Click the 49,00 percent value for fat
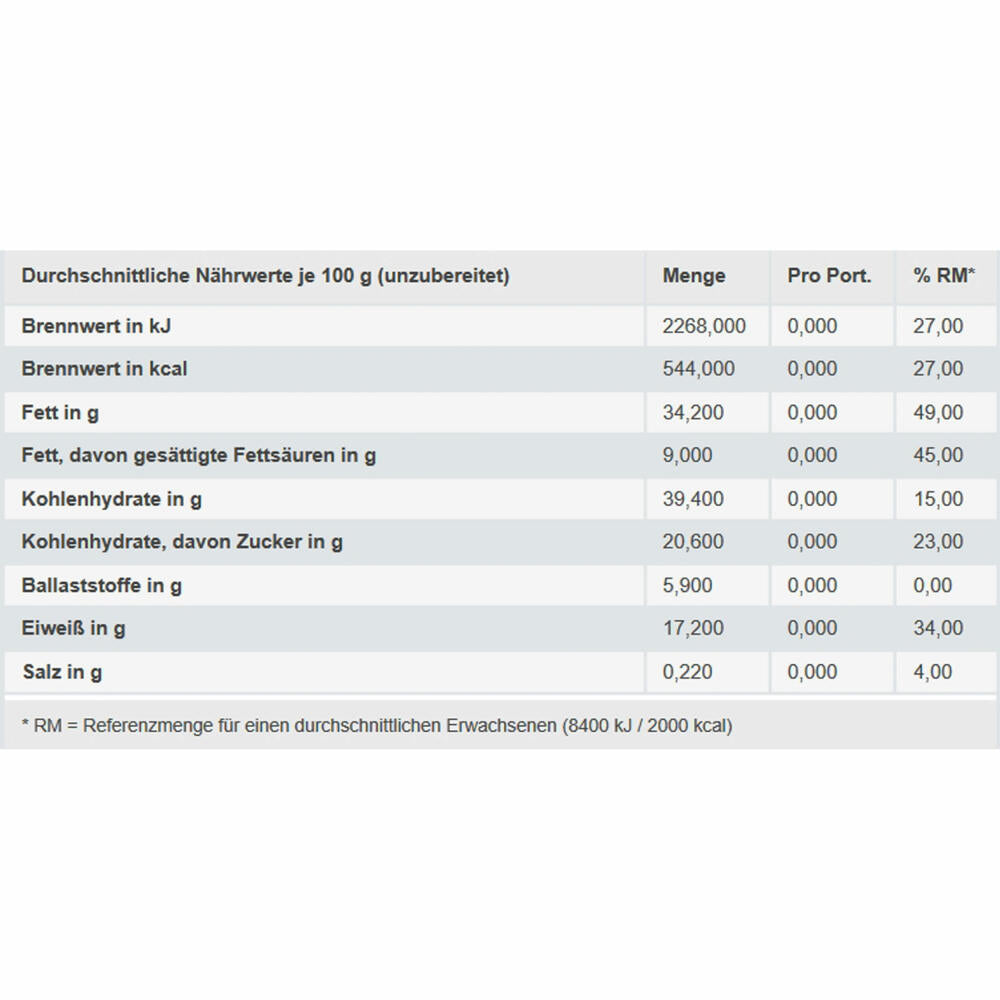 tap(938, 413)
